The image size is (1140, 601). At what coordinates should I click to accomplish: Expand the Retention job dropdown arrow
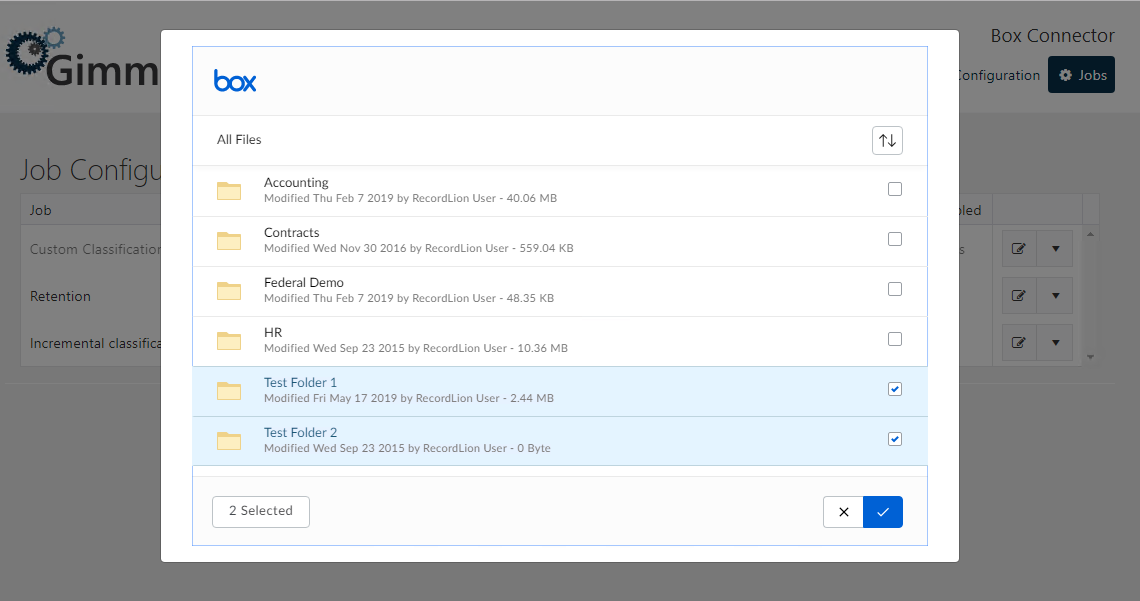[1055, 296]
